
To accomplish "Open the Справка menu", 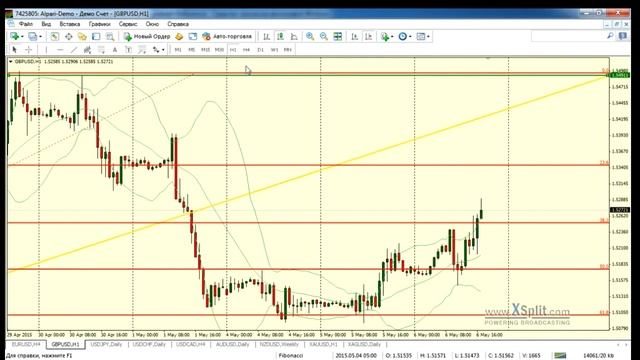I will [x=178, y=24].
